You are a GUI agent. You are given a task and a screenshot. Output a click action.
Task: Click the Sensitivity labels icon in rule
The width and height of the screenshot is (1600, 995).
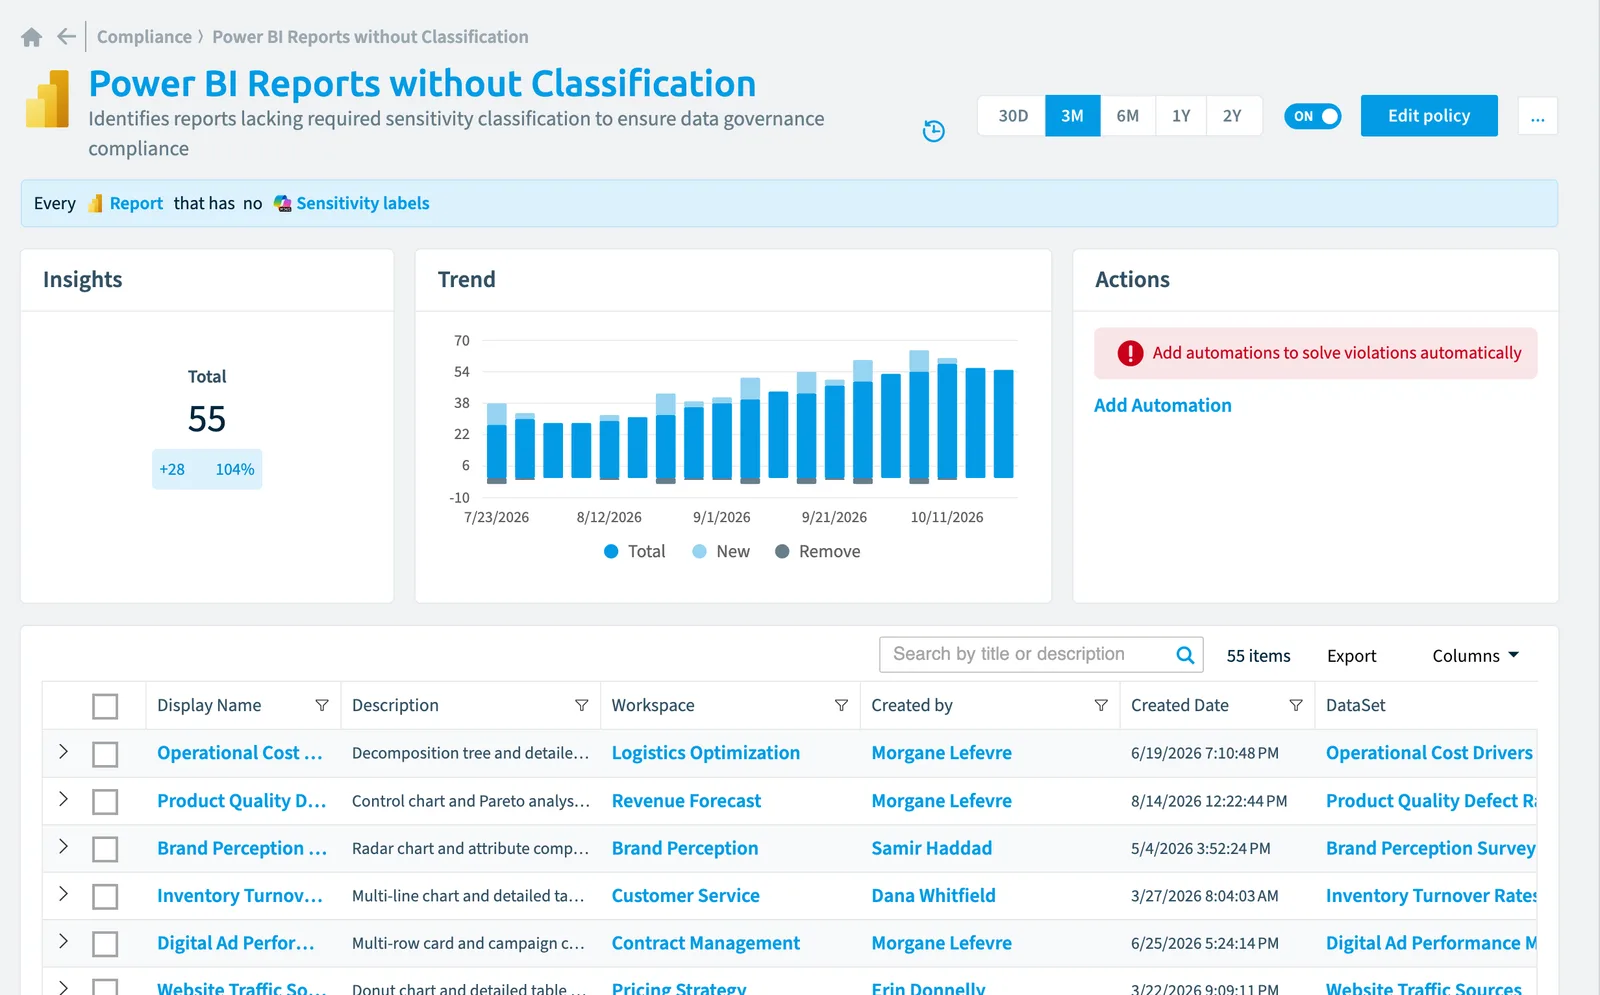tap(283, 204)
